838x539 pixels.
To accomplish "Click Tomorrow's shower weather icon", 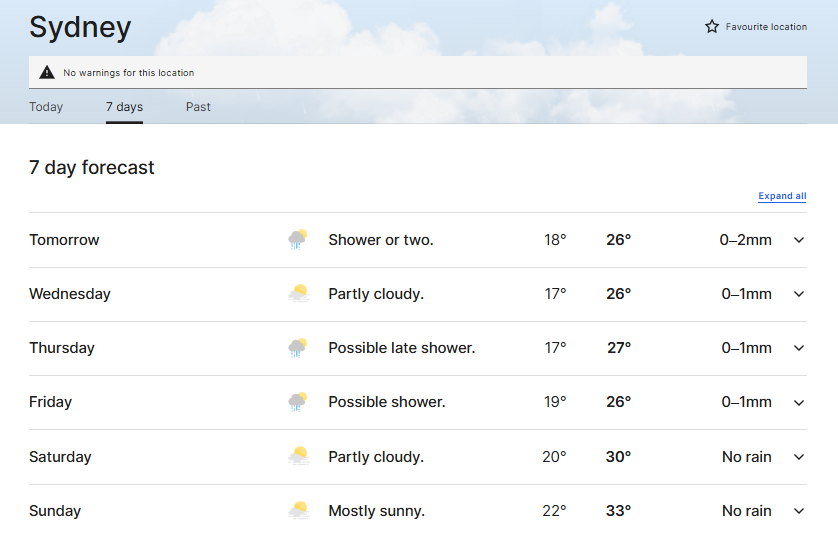I will [x=298, y=240].
